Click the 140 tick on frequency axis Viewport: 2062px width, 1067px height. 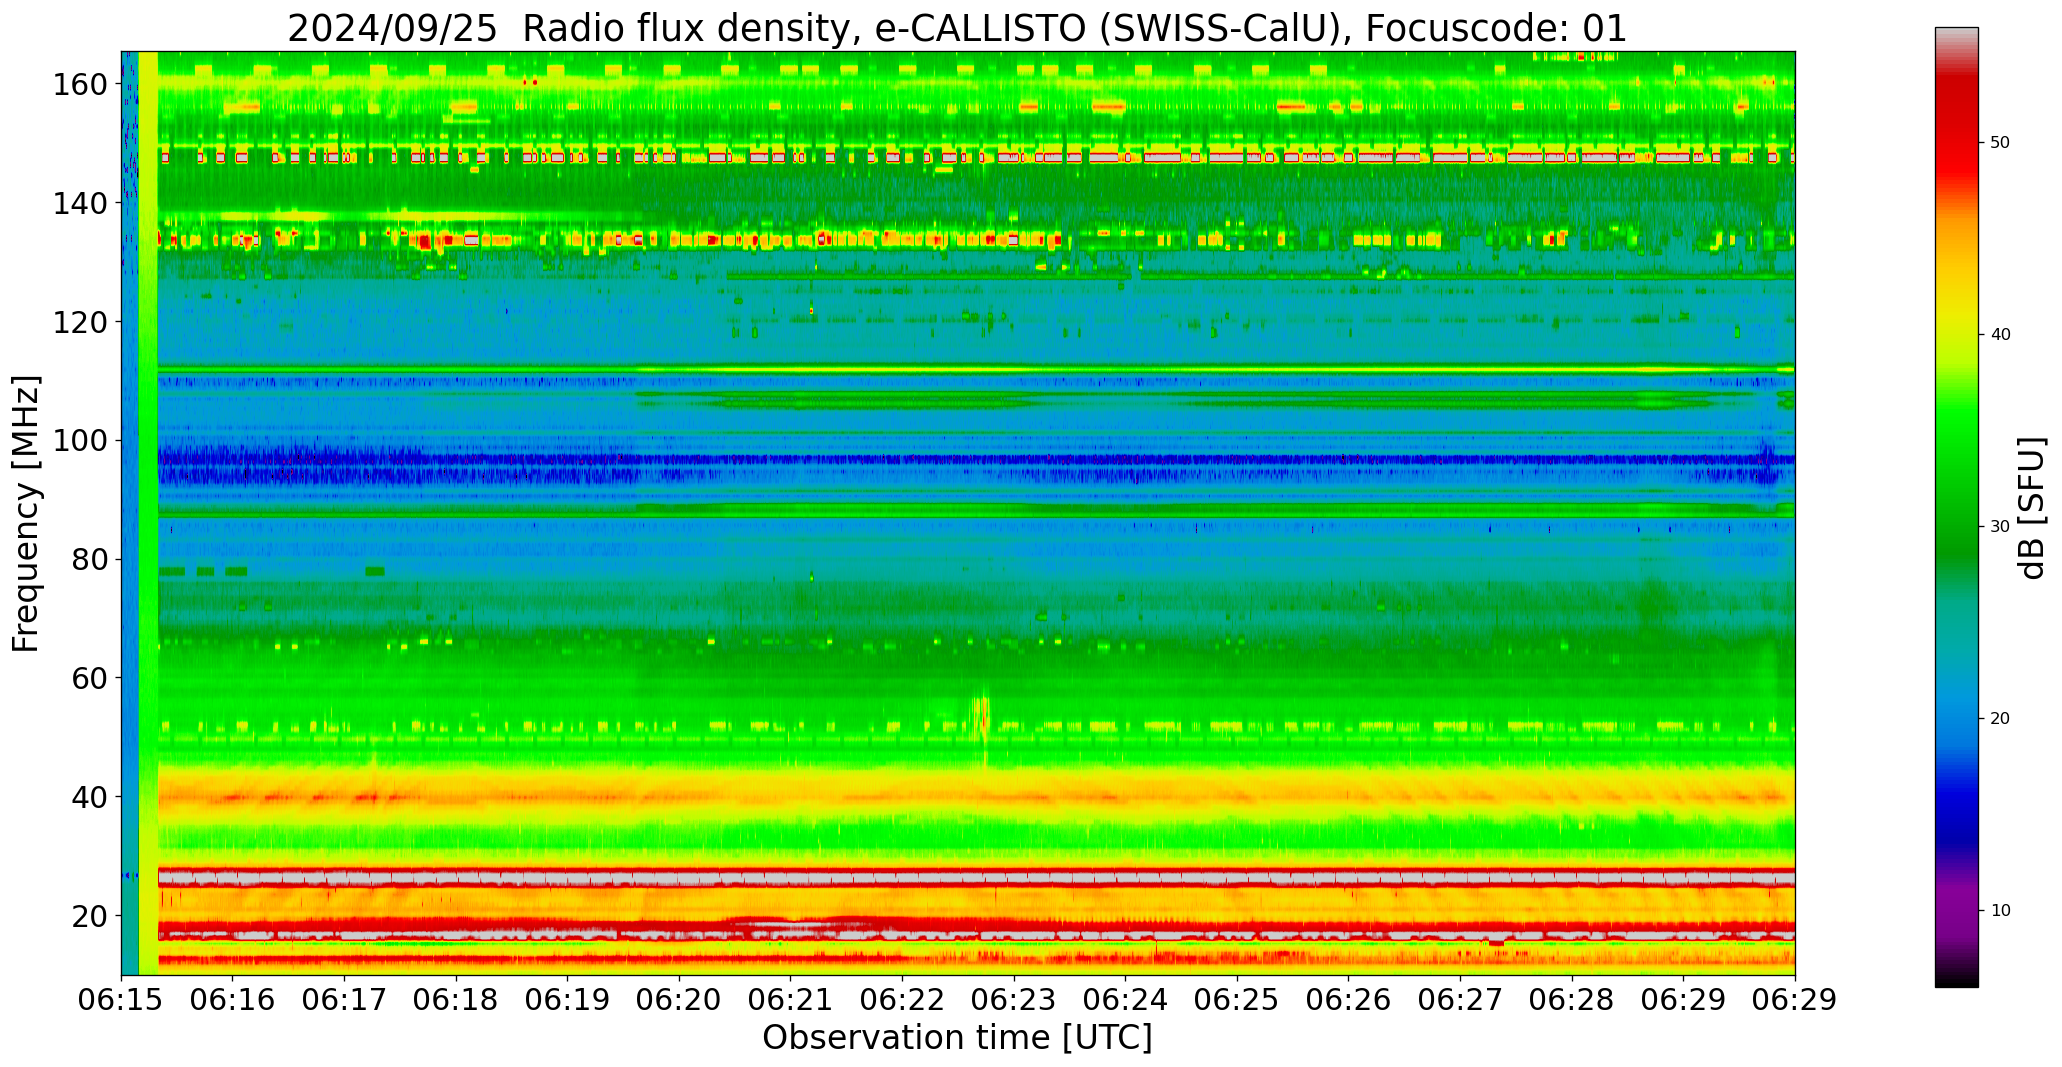(x=80, y=203)
